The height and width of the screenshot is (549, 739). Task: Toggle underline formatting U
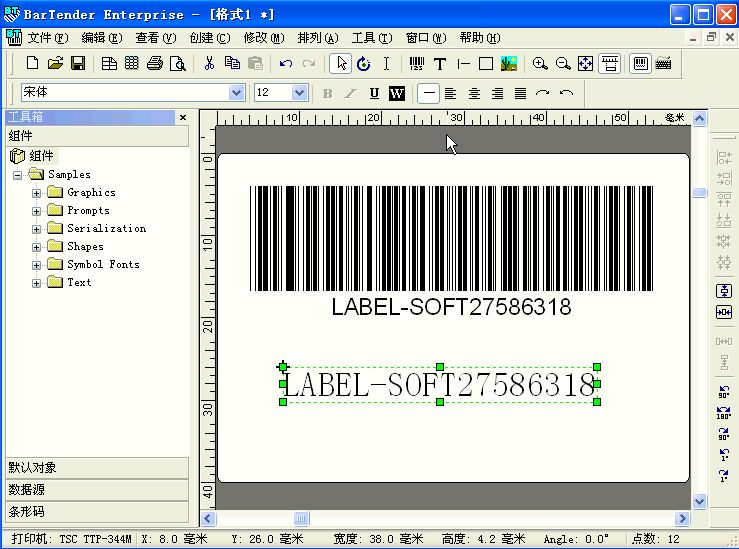tap(374, 93)
